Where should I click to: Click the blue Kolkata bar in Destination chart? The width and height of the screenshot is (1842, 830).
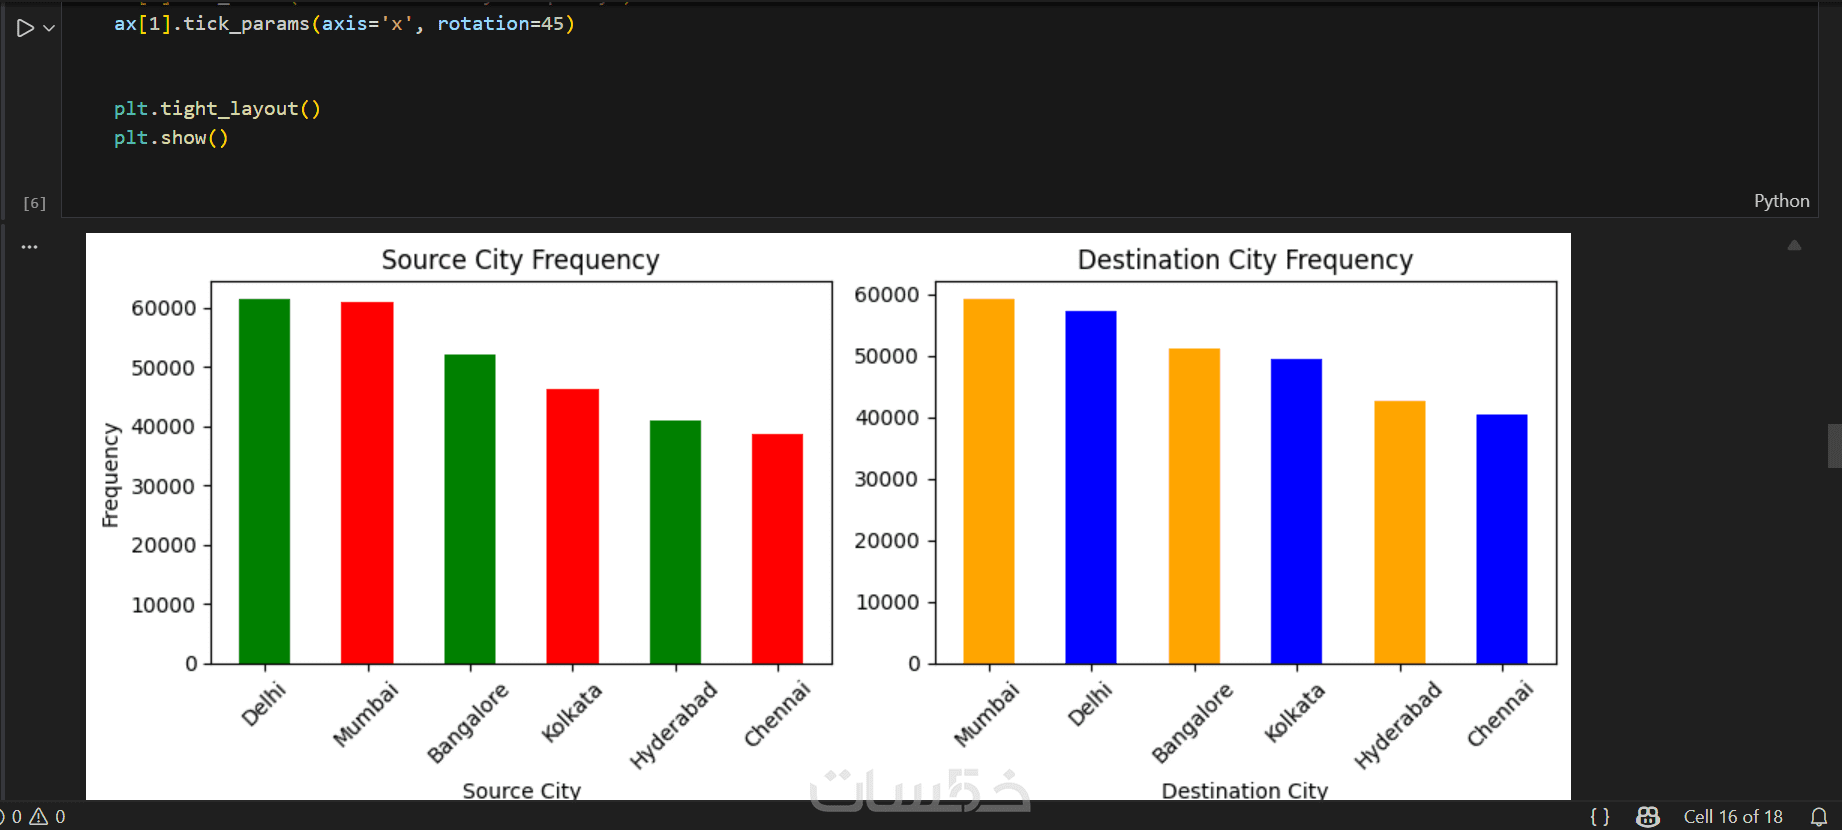tap(1296, 511)
